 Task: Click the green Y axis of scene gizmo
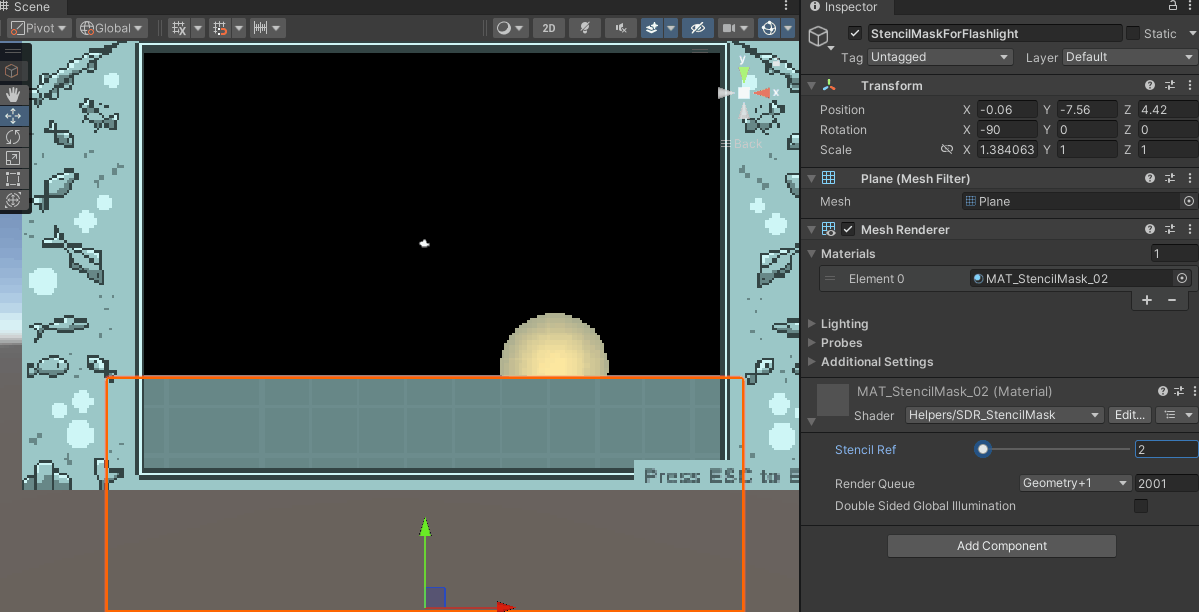point(743,73)
